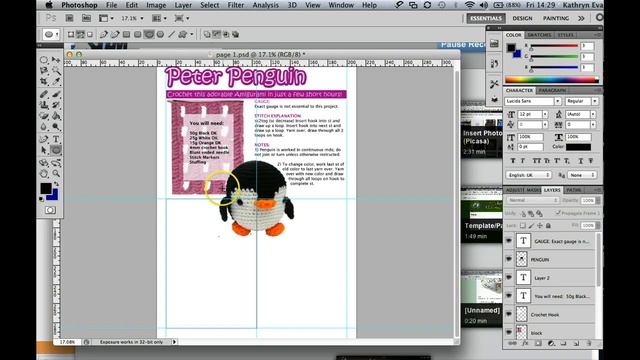Select the Type tool

(x=56, y=139)
